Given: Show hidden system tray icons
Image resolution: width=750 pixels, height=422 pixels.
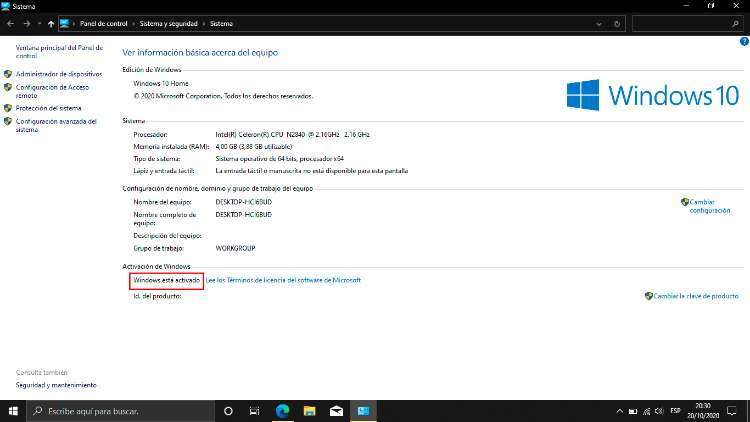Looking at the screenshot, I should point(619,411).
